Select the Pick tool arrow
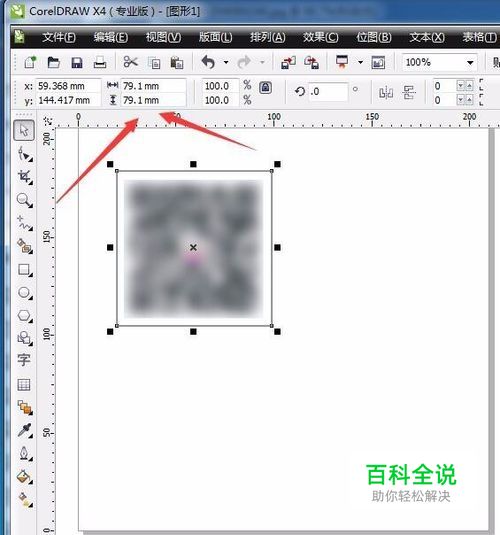 [x=24, y=130]
